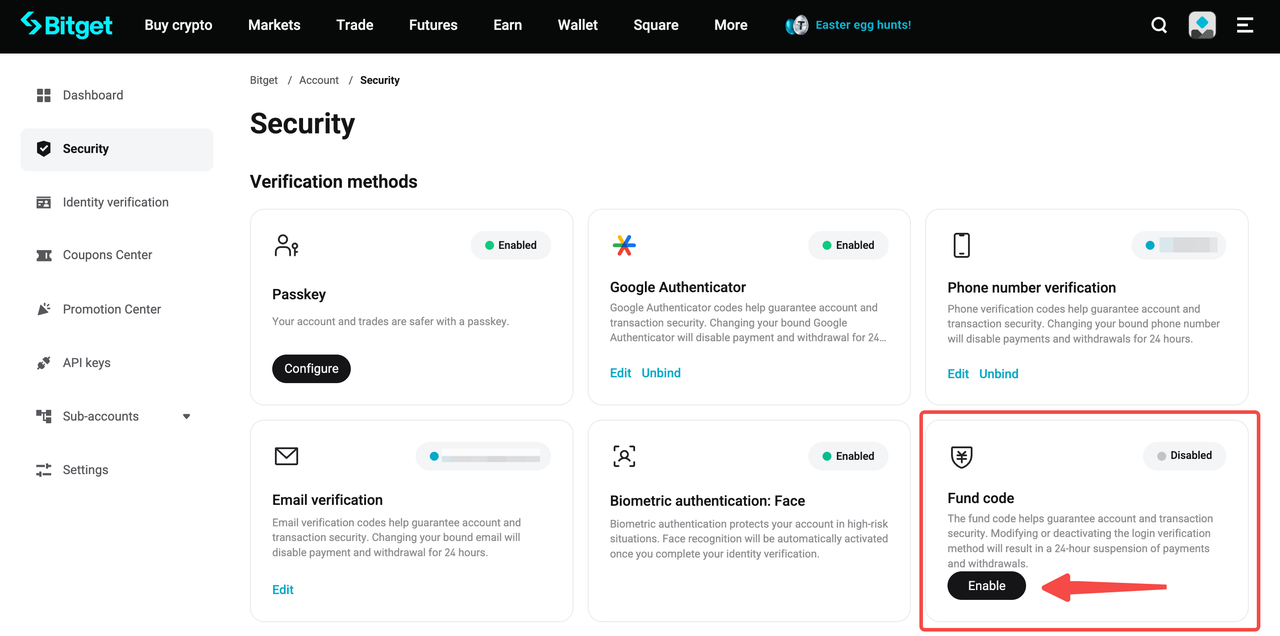This screenshot has width=1280, height=636.
Task: Select the Fund code yen-shield icon
Action: 961,457
